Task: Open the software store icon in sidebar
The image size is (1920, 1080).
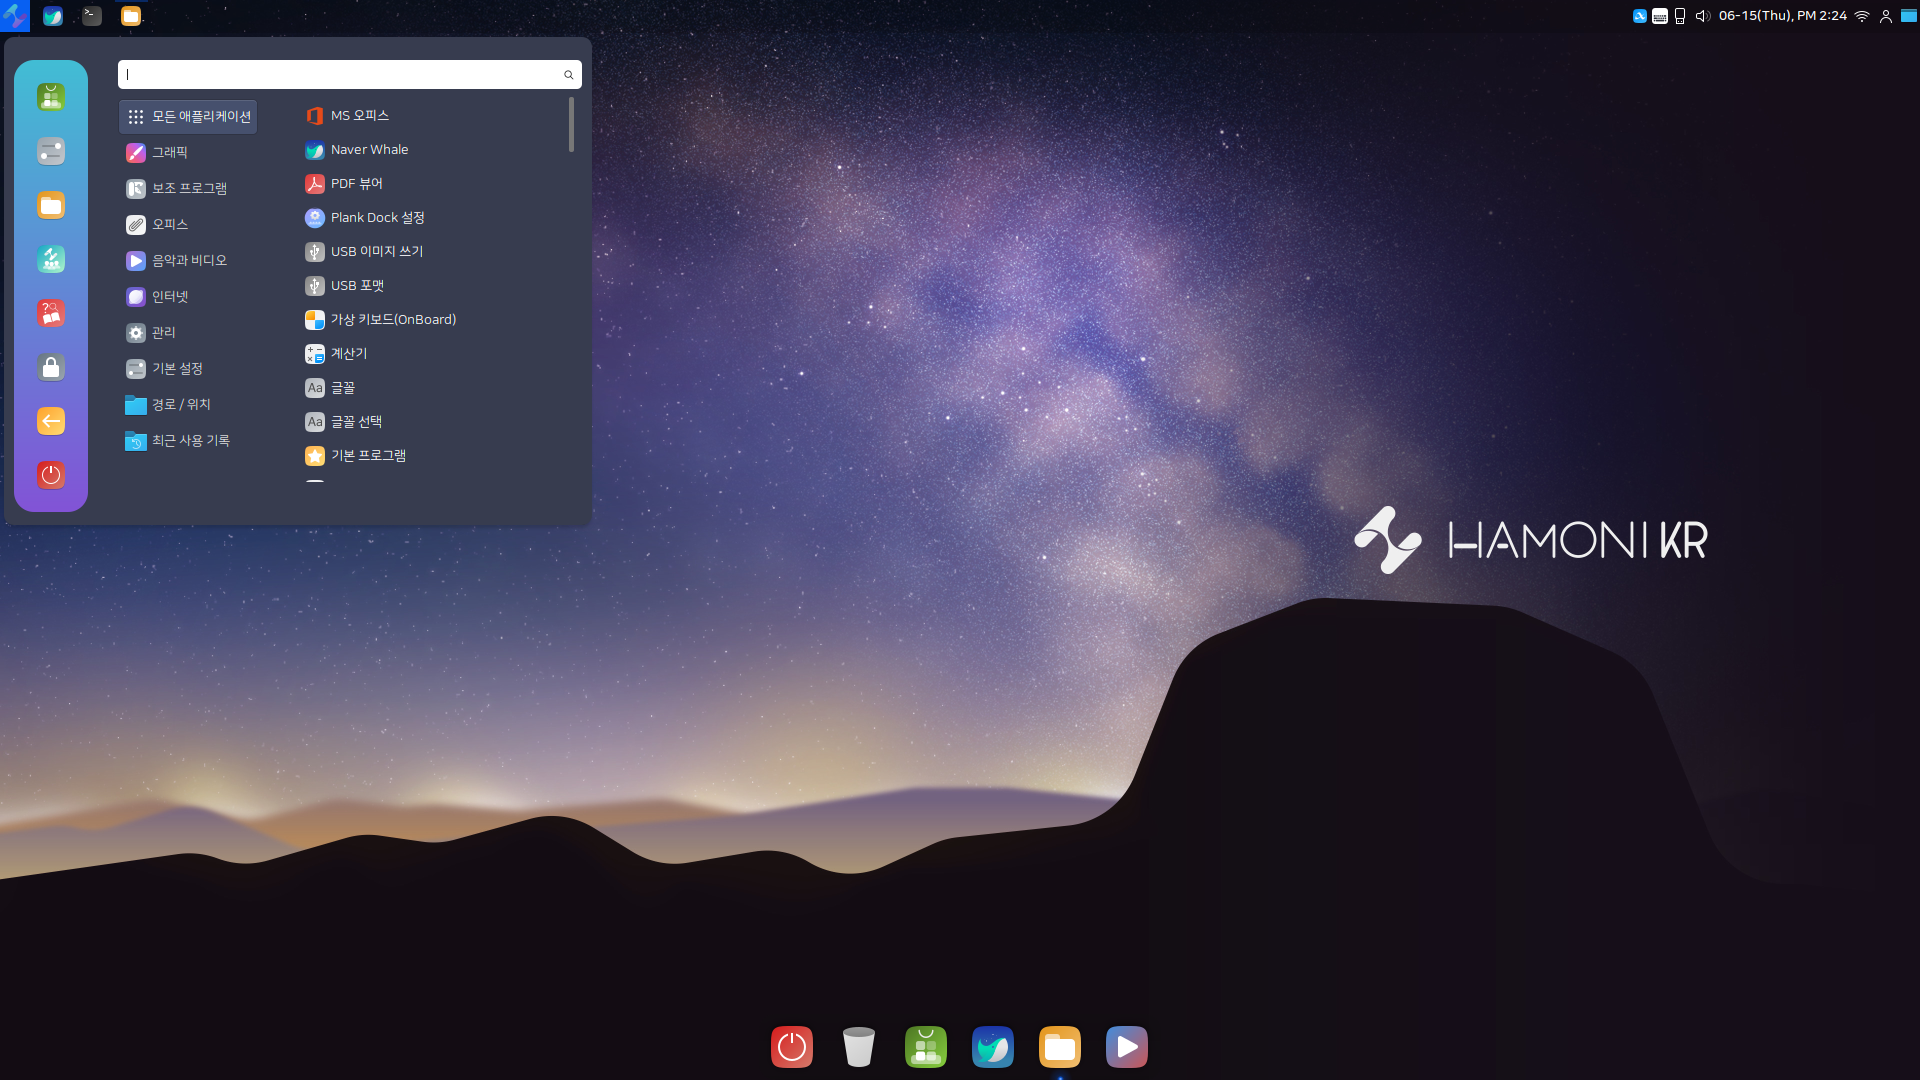Action: coord(51,97)
